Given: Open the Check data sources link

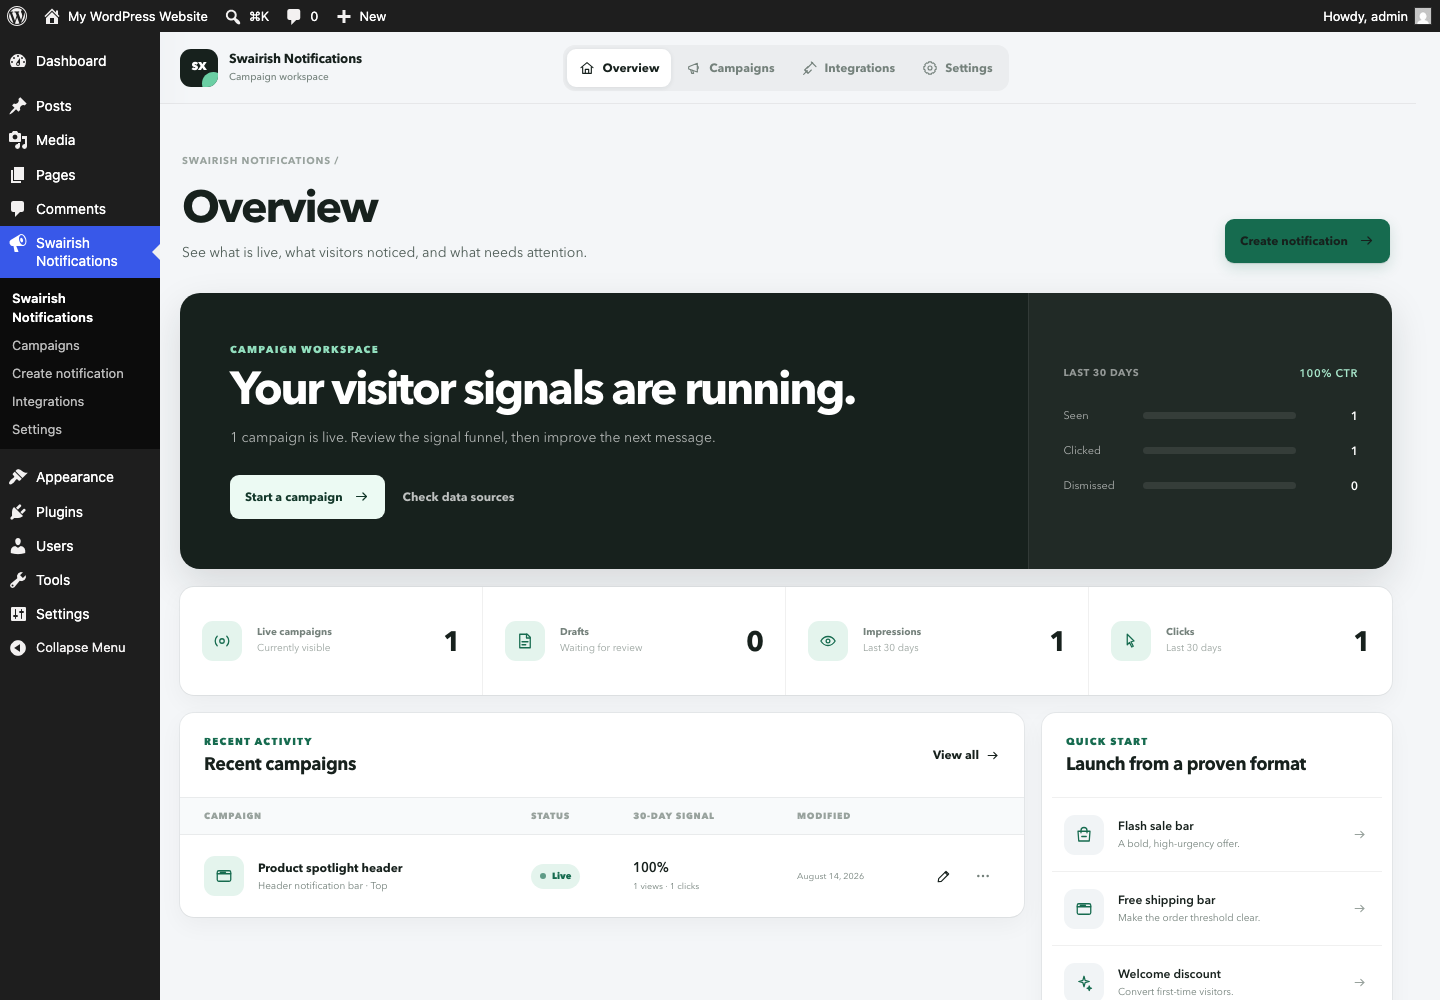Looking at the screenshot, I should (458, 497).
